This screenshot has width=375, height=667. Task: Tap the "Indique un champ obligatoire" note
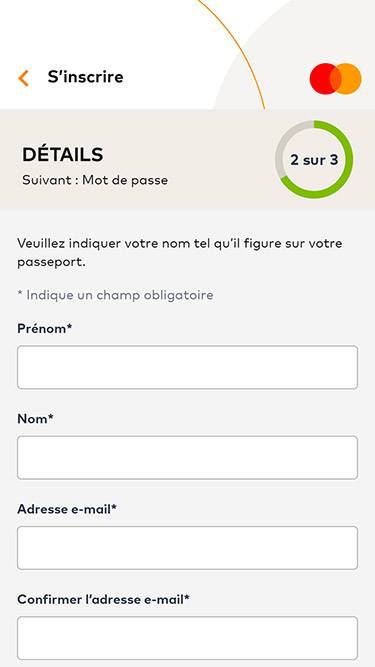pos(115,295)
